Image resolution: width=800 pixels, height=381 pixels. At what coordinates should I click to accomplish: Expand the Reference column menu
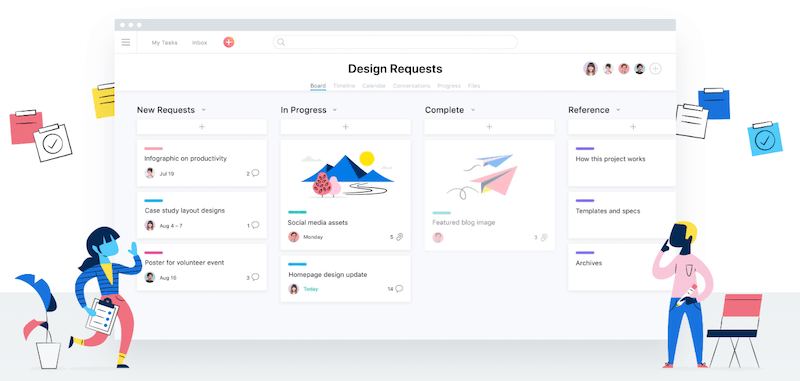[618, 110]
